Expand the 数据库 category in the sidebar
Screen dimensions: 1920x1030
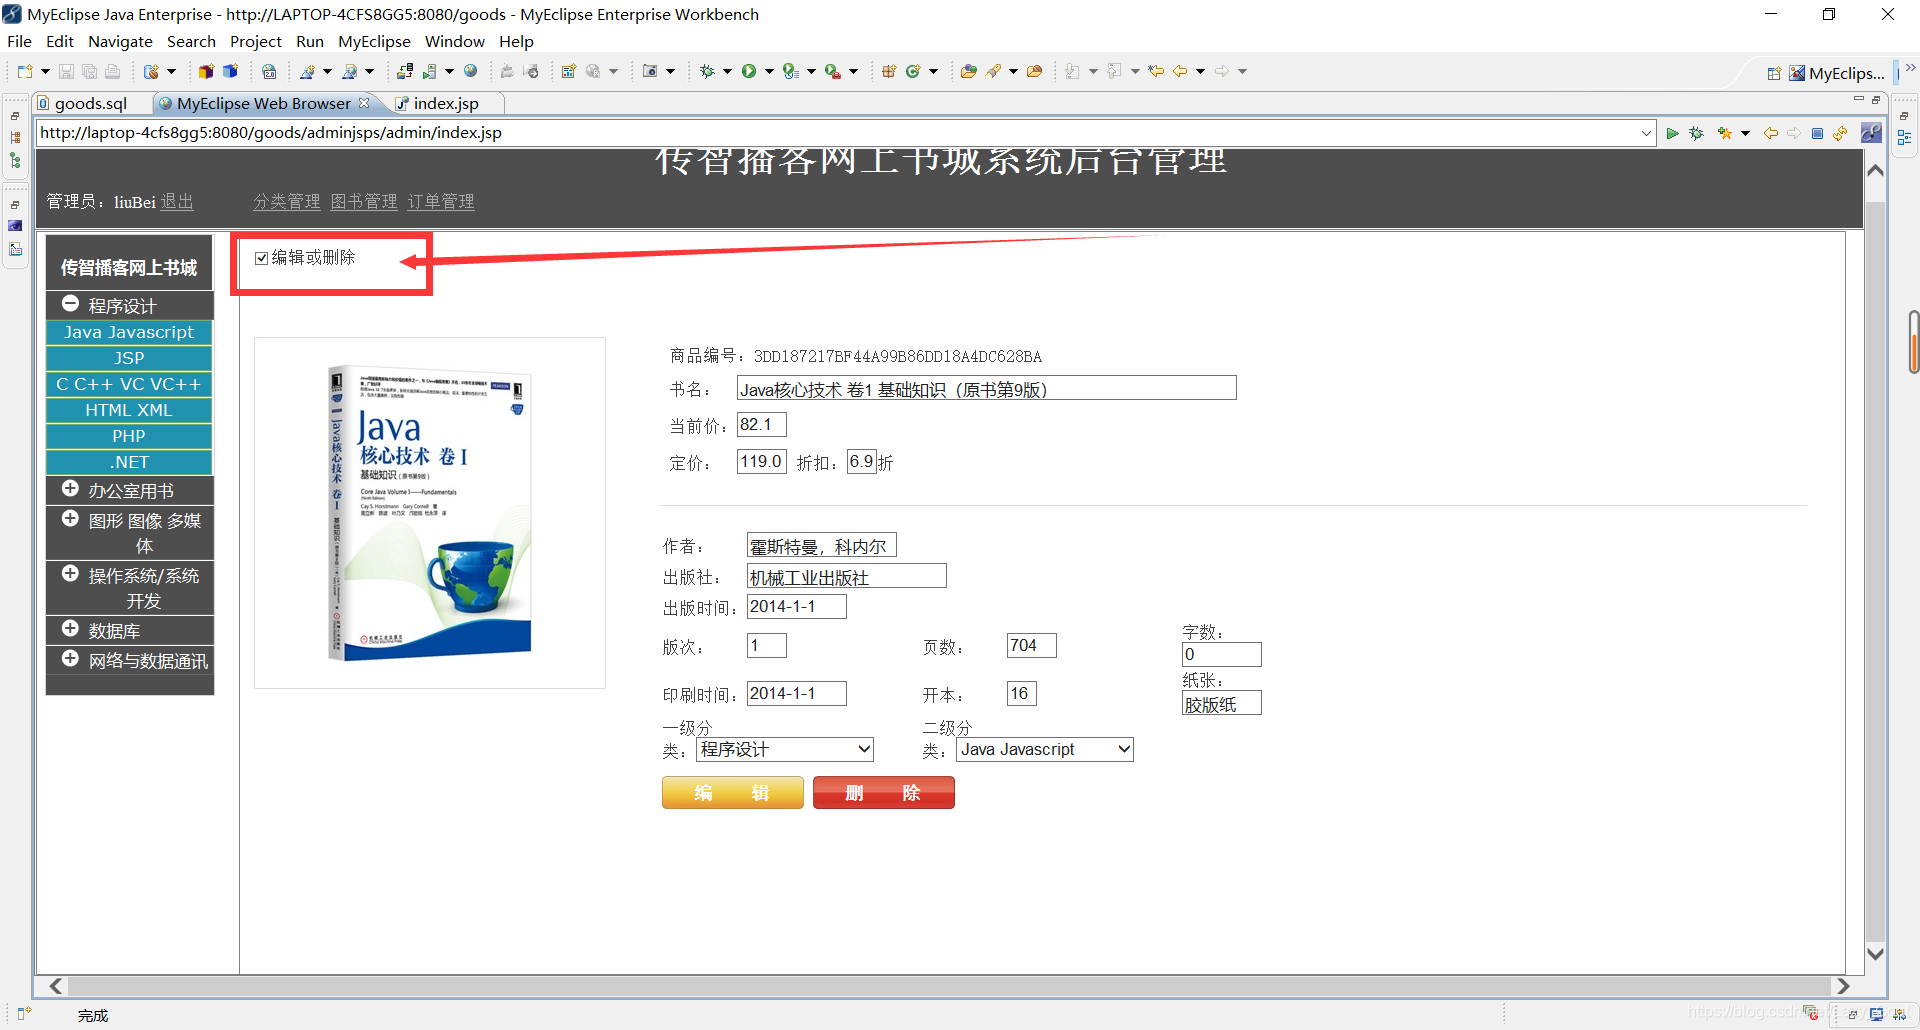pyautogui.click(x=70, y=628)
